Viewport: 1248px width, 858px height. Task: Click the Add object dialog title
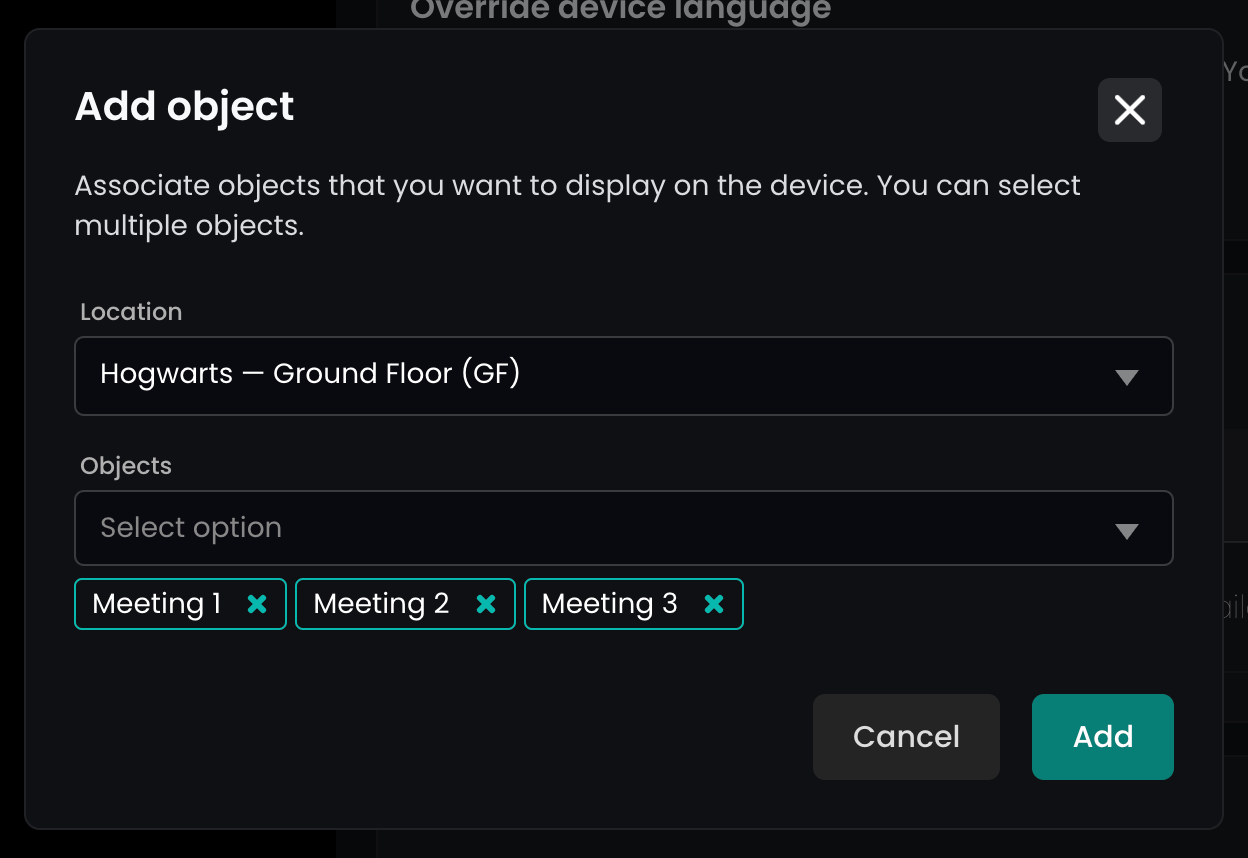point(185,107)
